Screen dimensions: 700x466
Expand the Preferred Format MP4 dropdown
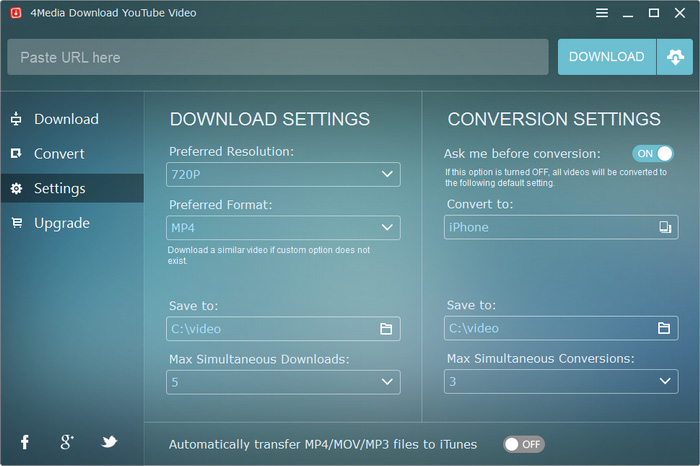pyautogui.click(x=283, y=228)
